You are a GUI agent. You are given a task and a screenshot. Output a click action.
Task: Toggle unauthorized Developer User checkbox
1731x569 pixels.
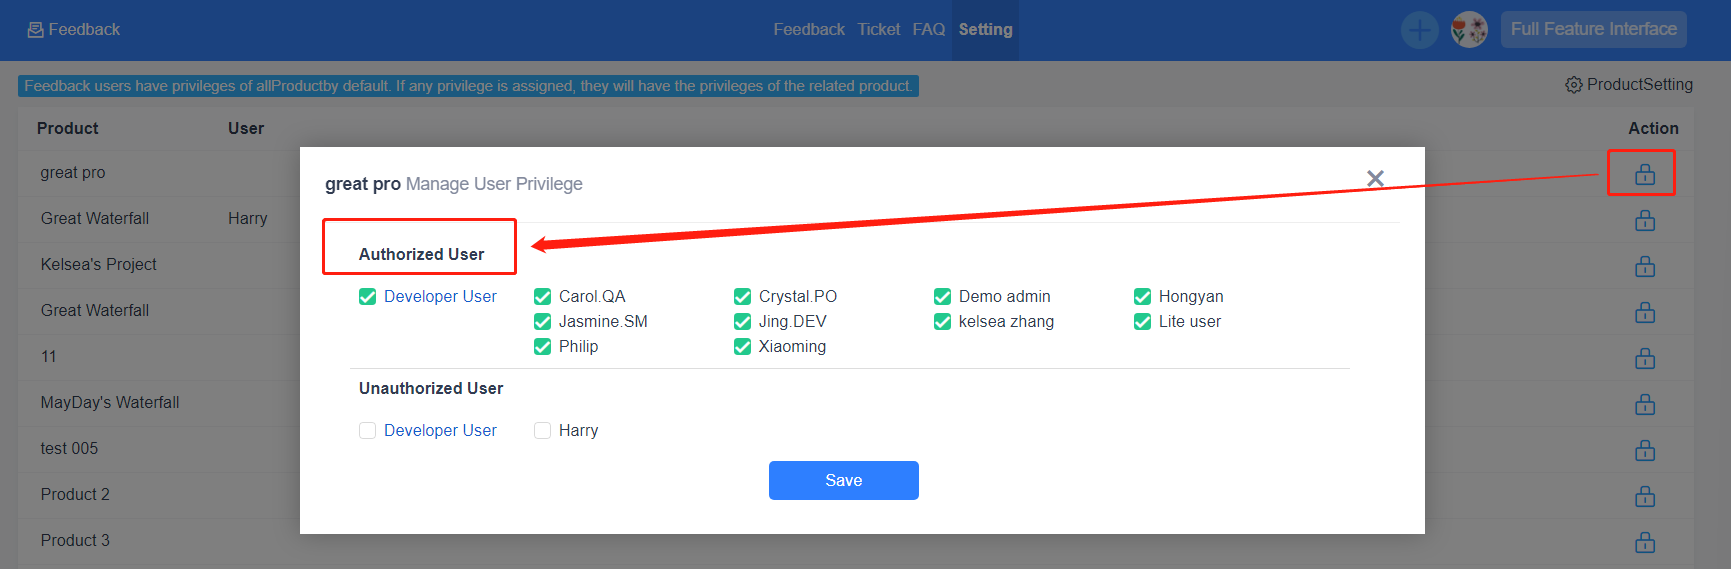(x=368, y=431)
